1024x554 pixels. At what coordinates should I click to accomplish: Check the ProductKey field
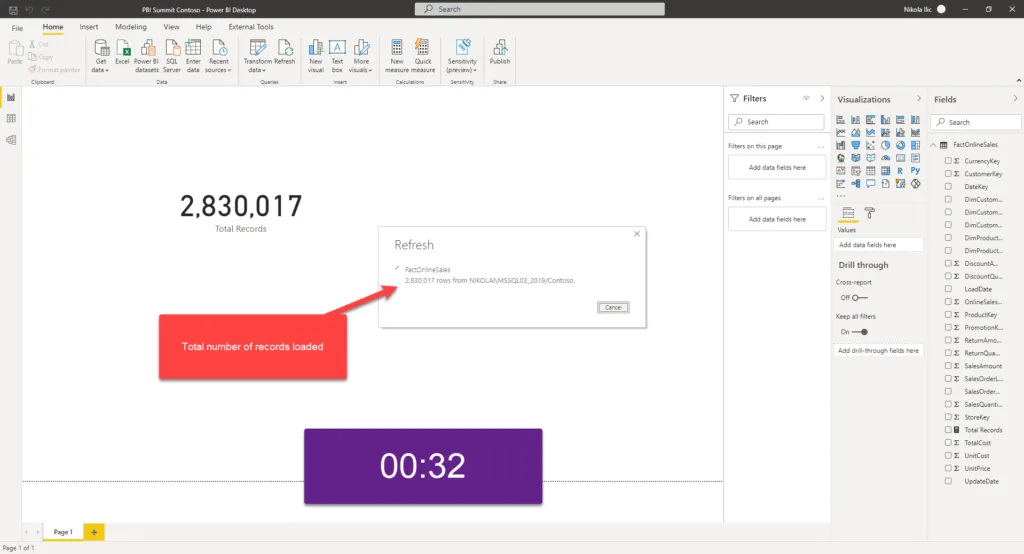(948, 314)
